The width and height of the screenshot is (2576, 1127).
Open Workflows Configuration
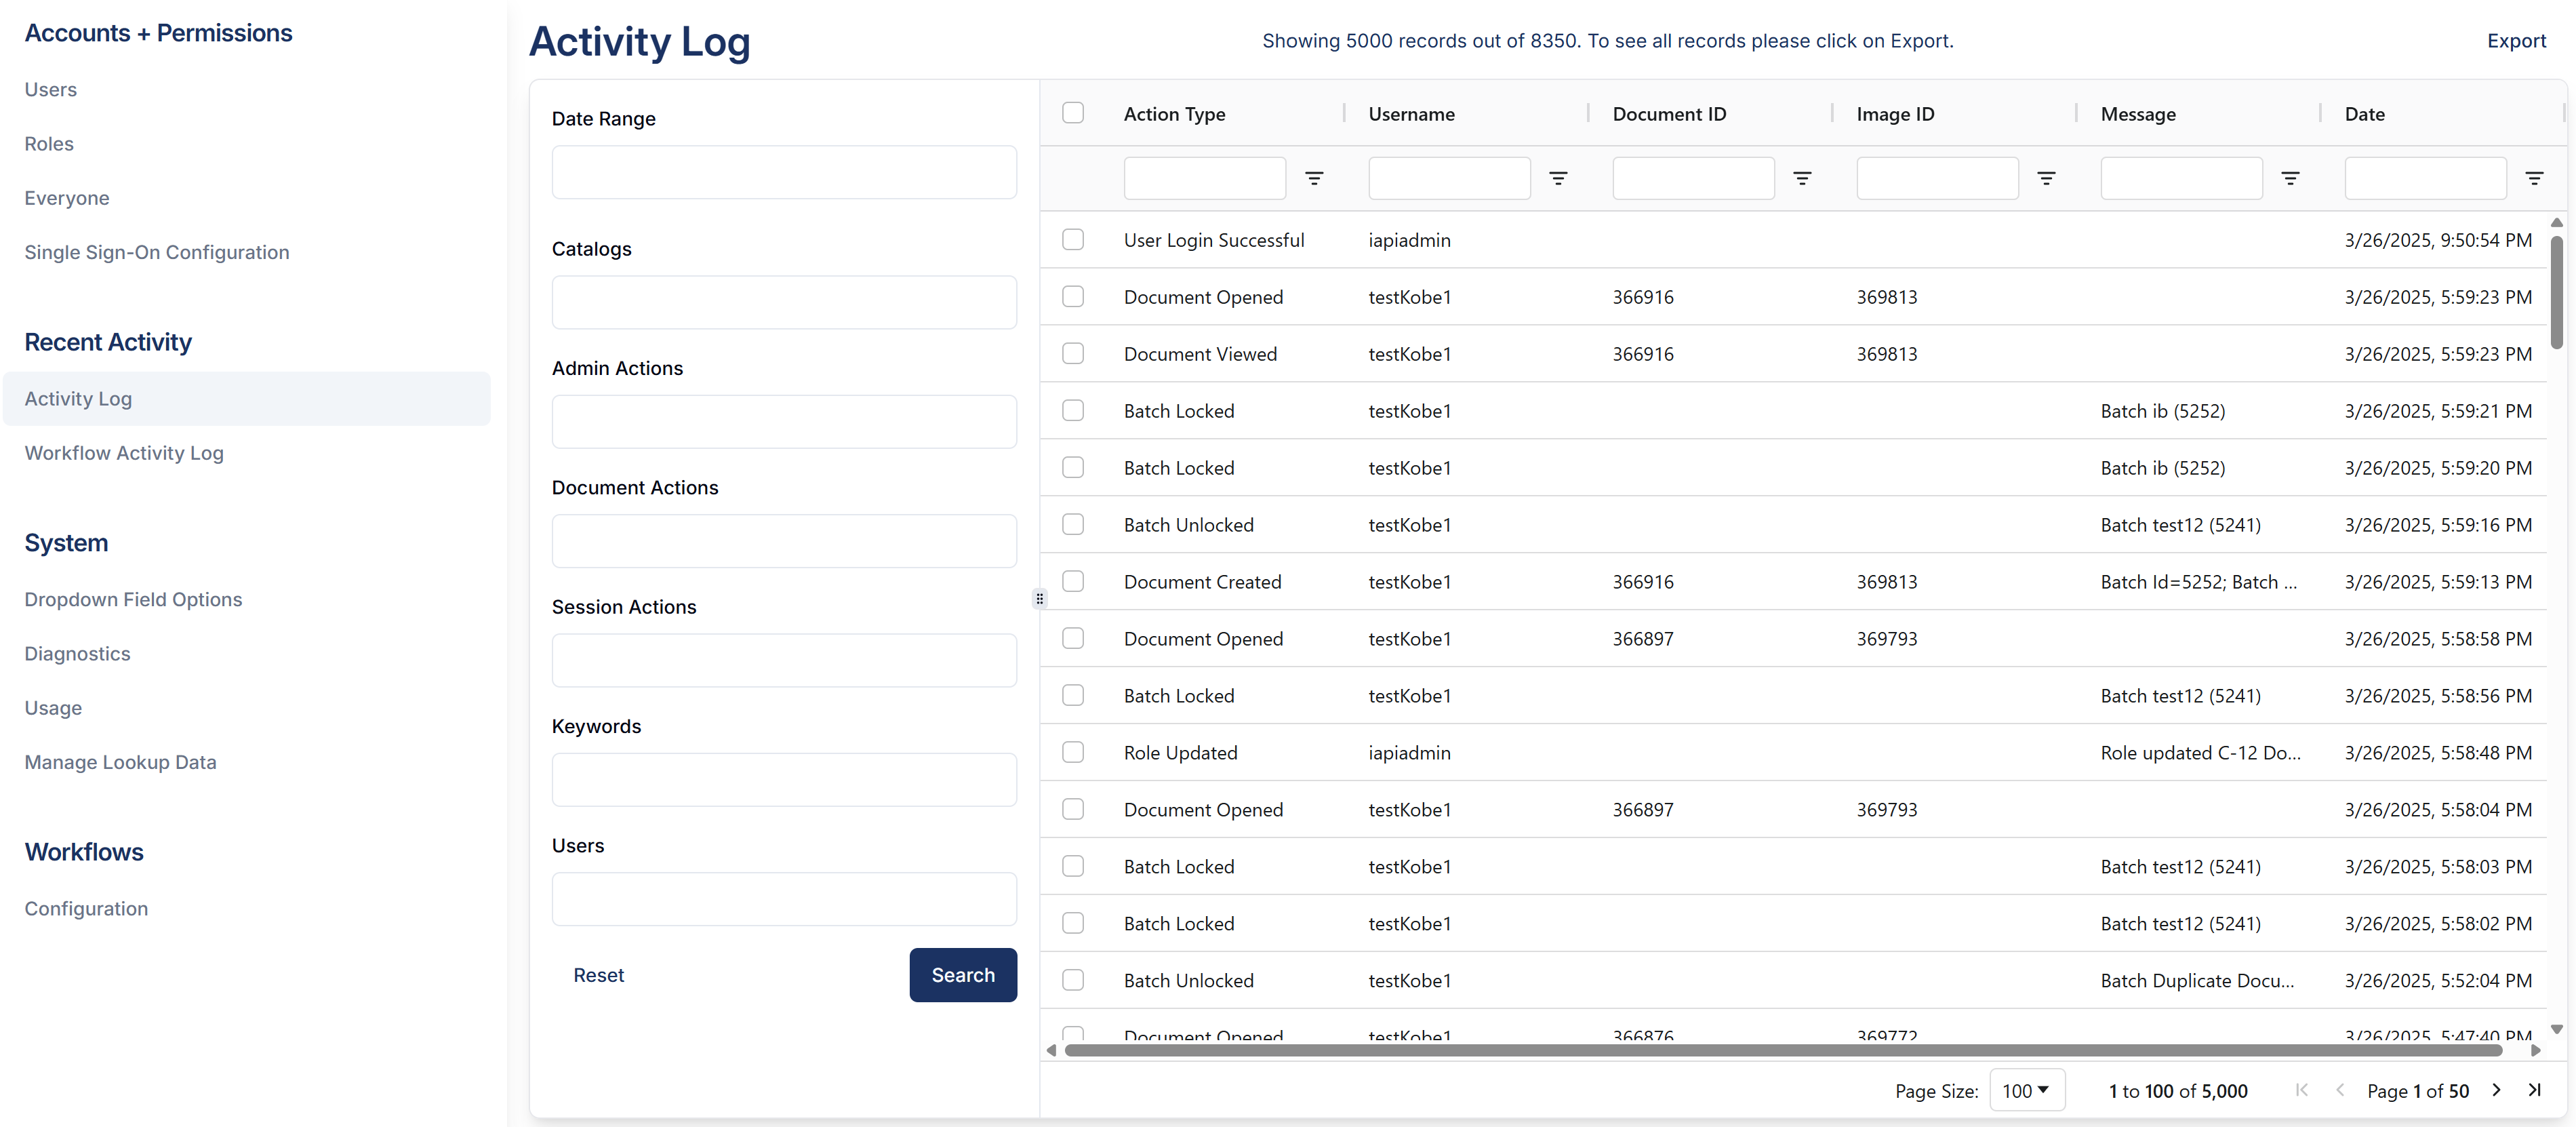point(86,908)
